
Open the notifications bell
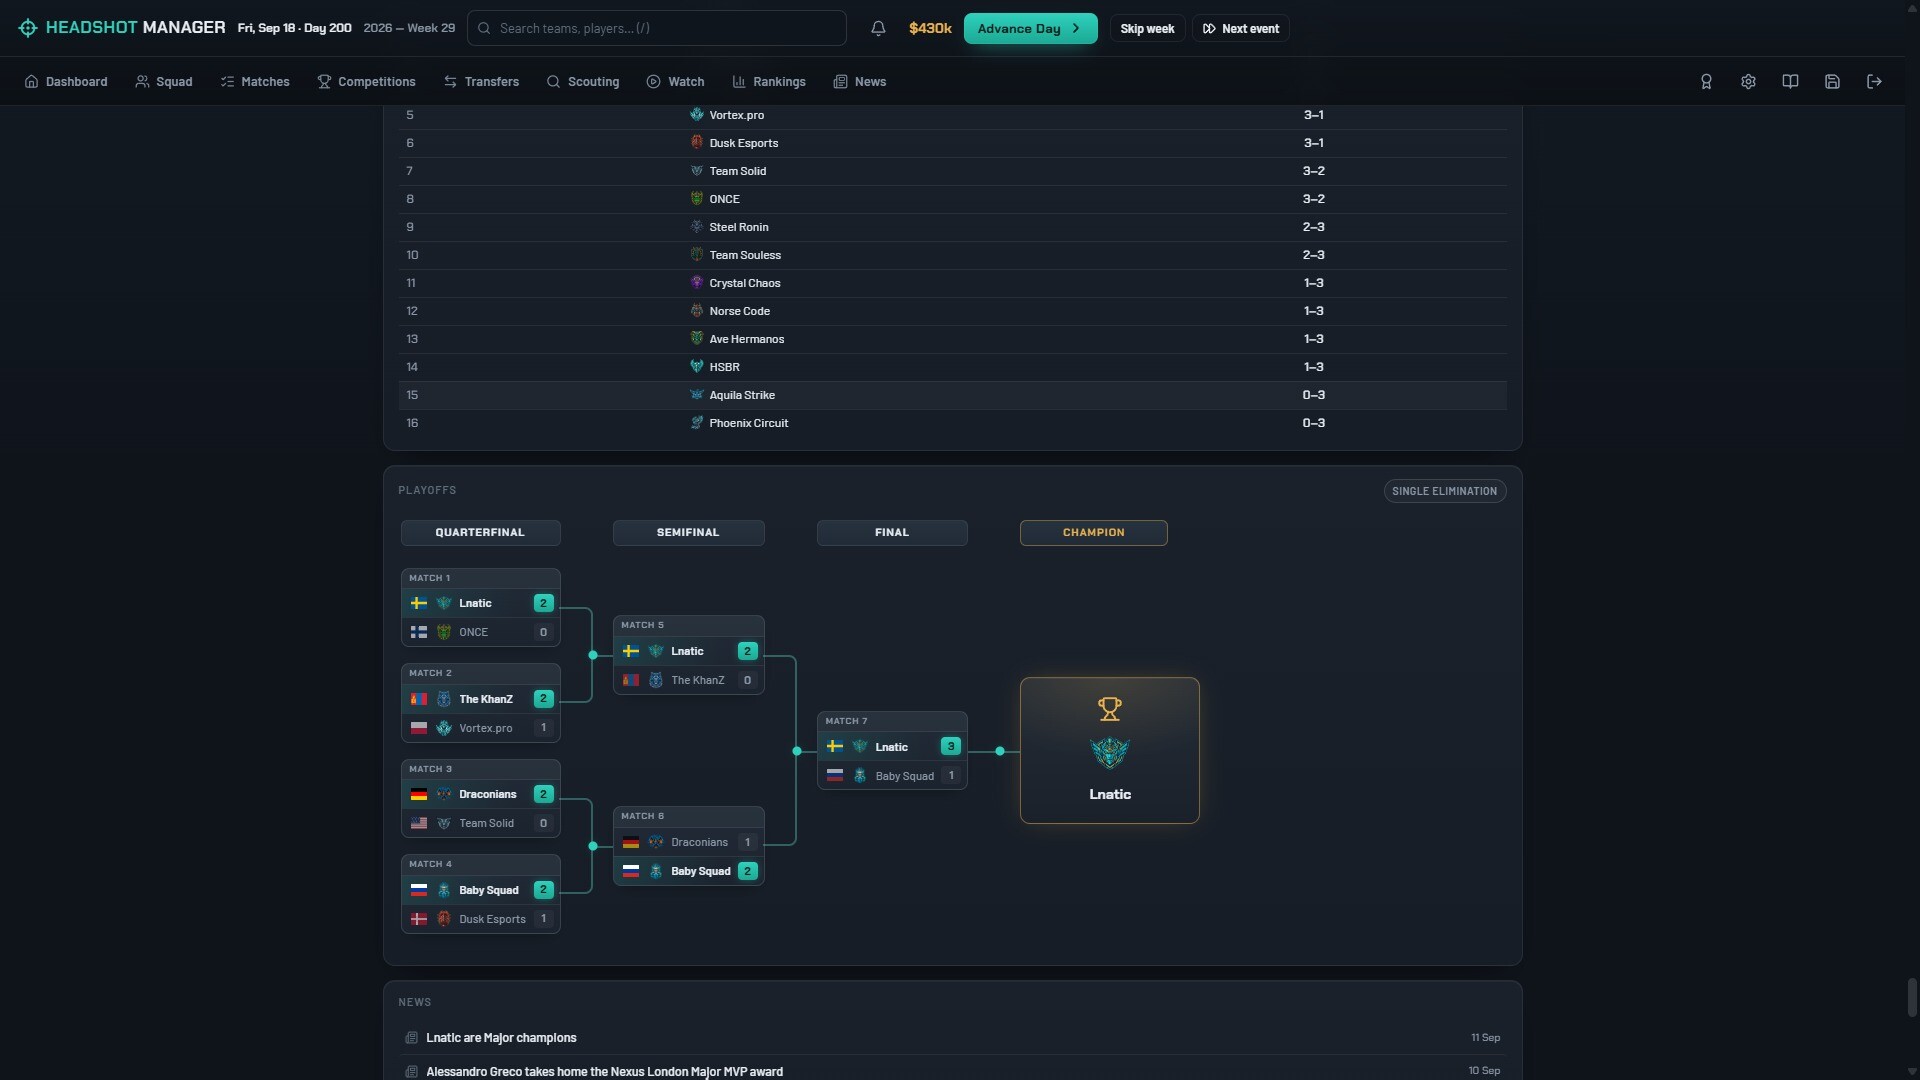(x=878, y=28)
